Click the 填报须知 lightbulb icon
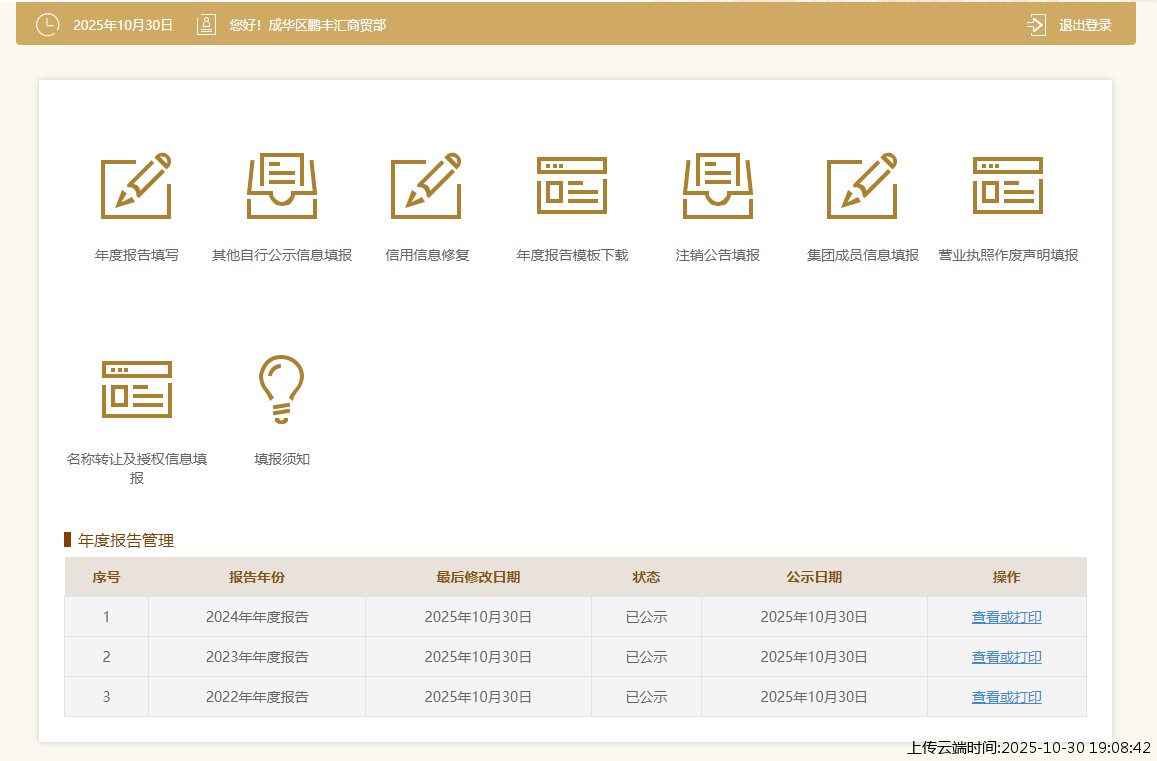Screen dimensions: 1157x761 [282, 389]
